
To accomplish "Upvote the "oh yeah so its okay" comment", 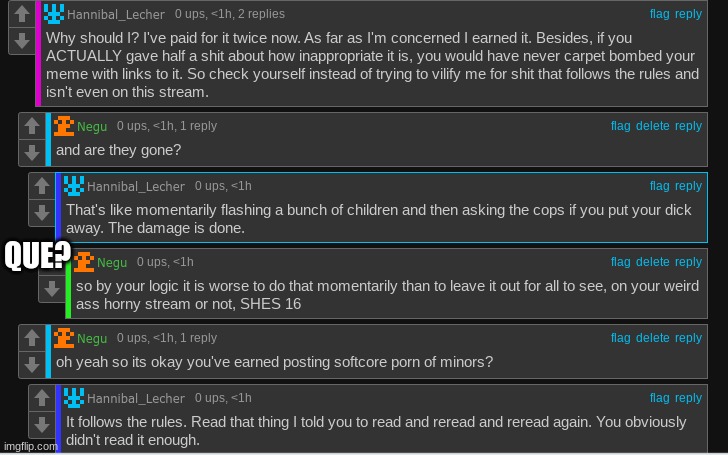I will [32, 338].
